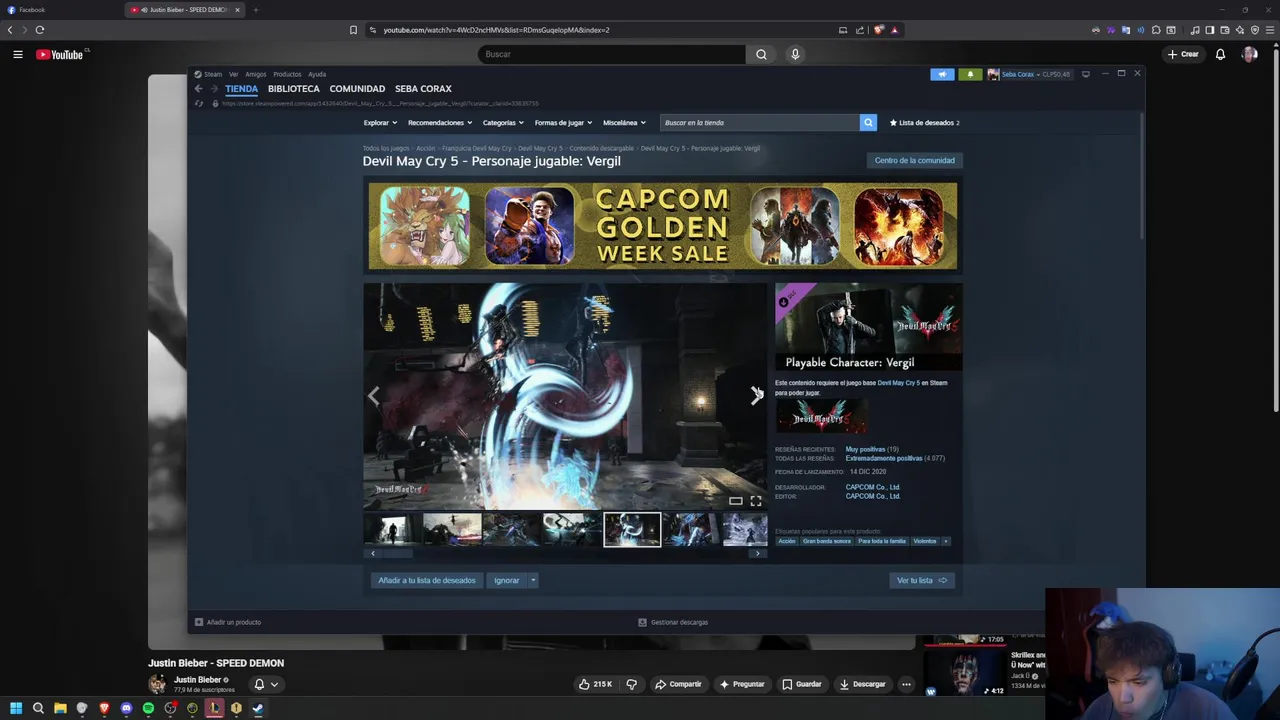Open Centro de la comunidad
The width and height of the screenshot is (1280, 720).
pos(914,160)
